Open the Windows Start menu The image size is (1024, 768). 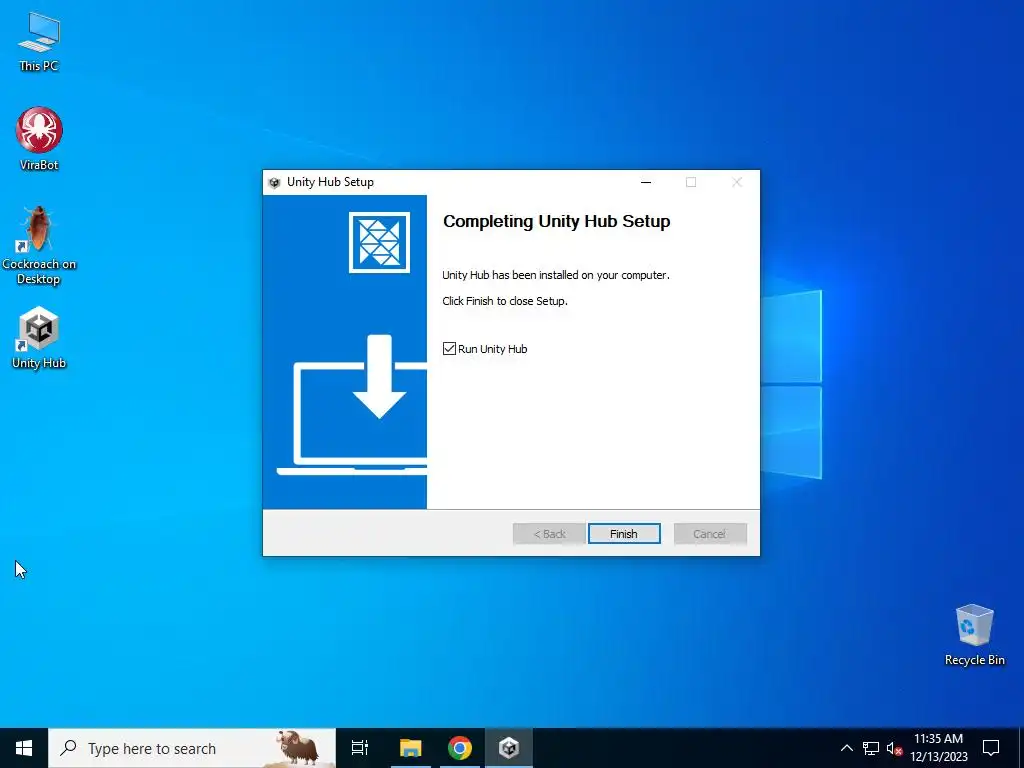point(24,748)
